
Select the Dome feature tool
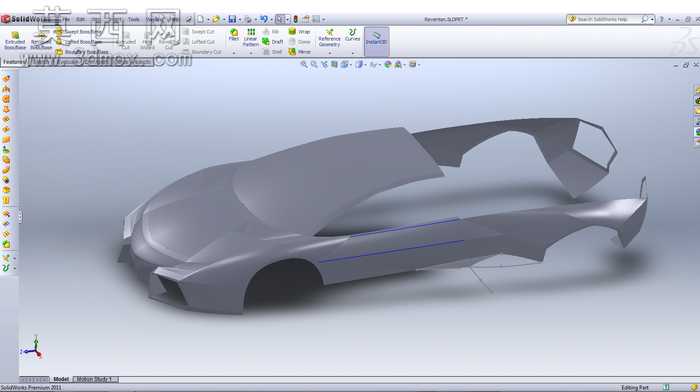tap(300, 42)
